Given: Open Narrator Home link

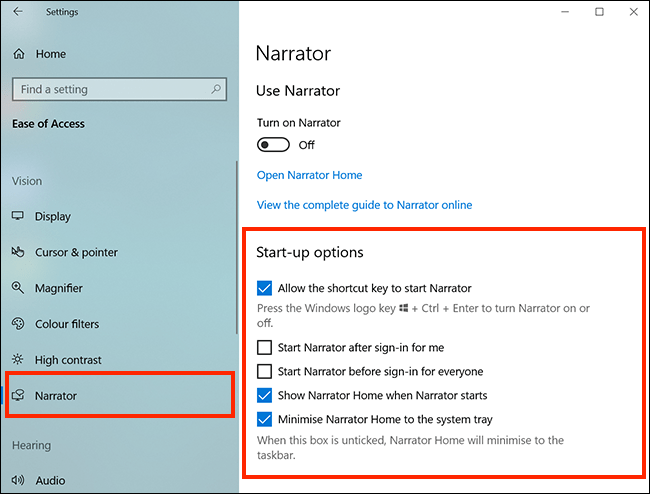Looking at the screenshot, I should (x=309, y=175).
